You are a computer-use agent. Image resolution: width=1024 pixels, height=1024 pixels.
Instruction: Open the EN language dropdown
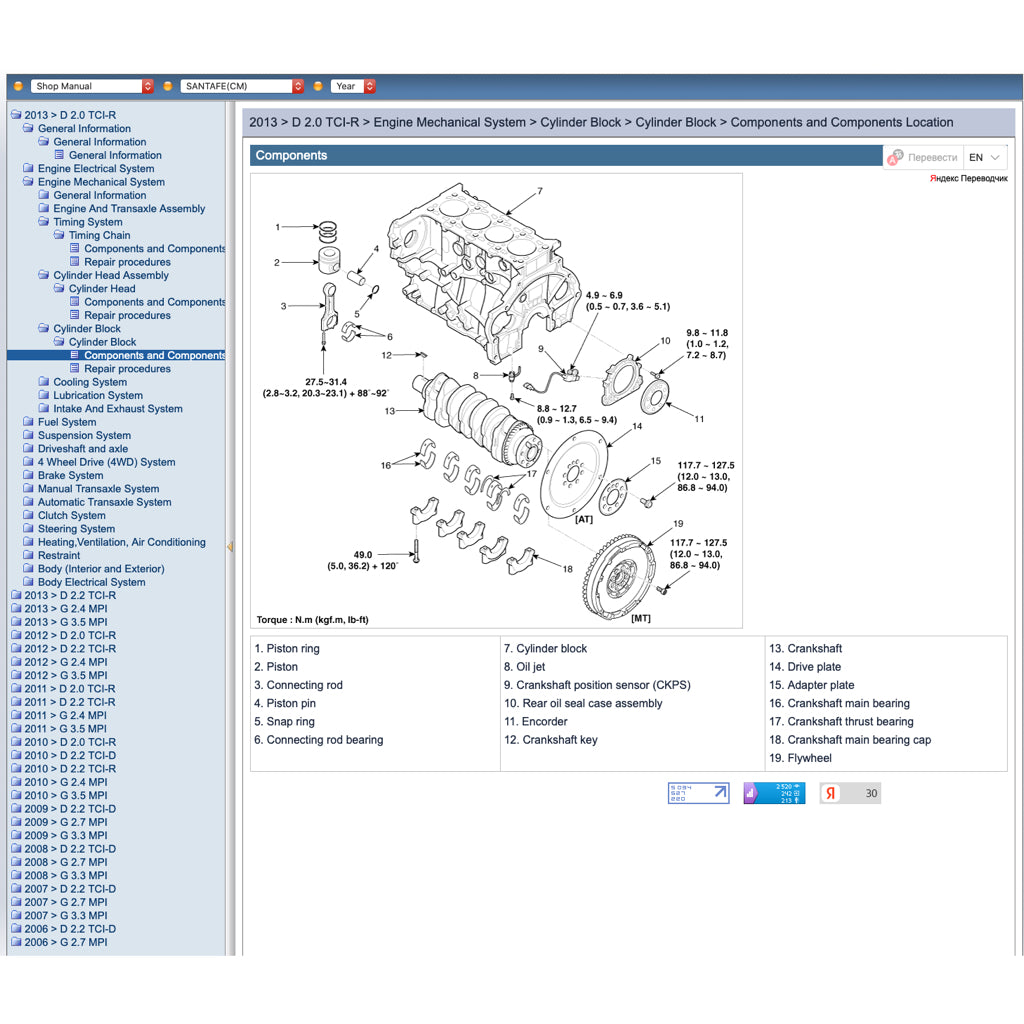[x=985, y=157]
